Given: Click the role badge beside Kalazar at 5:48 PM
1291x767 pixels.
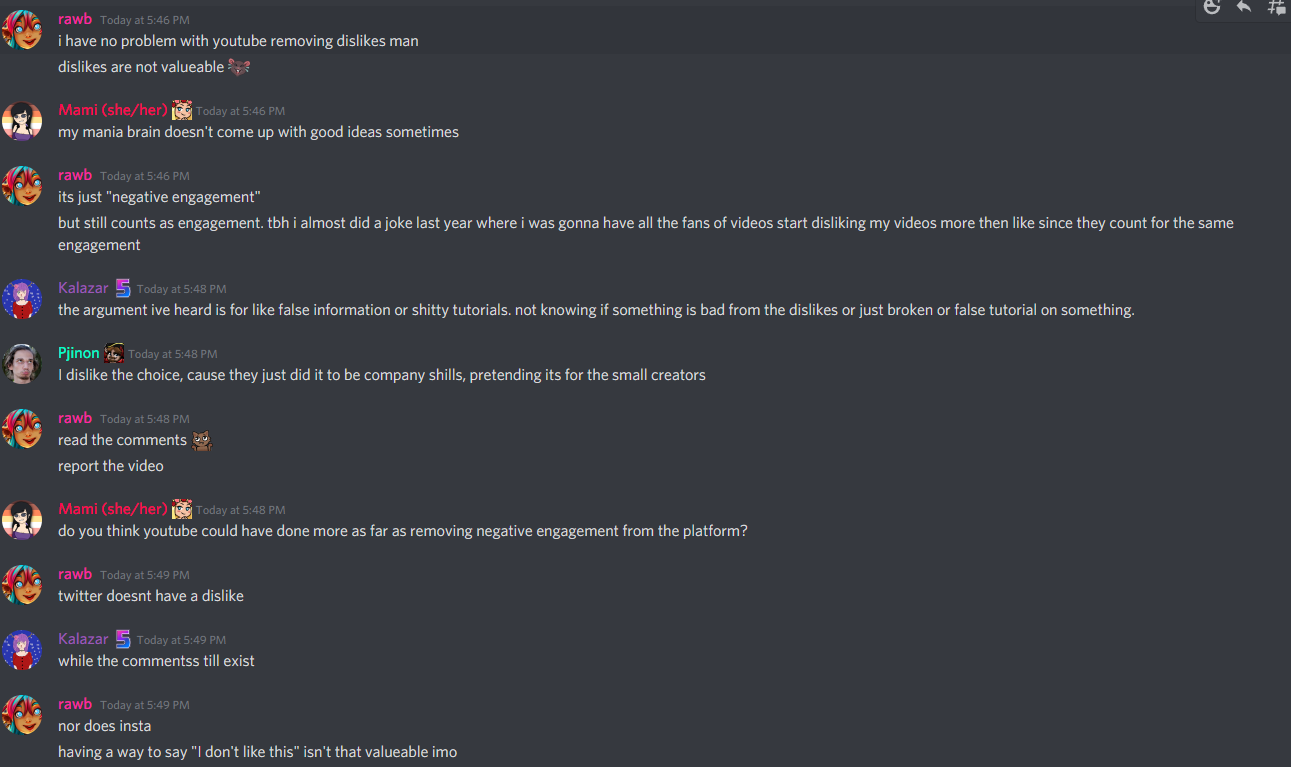Looking at the screenshot, I should [123, 288].
